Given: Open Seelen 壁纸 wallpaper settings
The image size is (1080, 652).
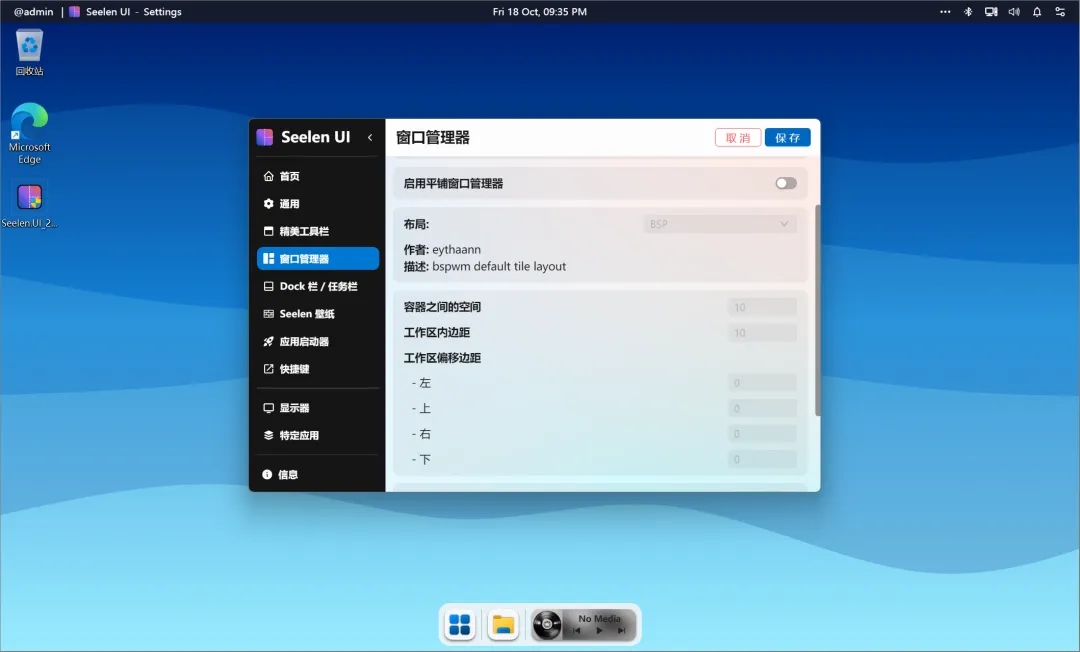Looking at the screenshot, I should click(x=311, y=313).
